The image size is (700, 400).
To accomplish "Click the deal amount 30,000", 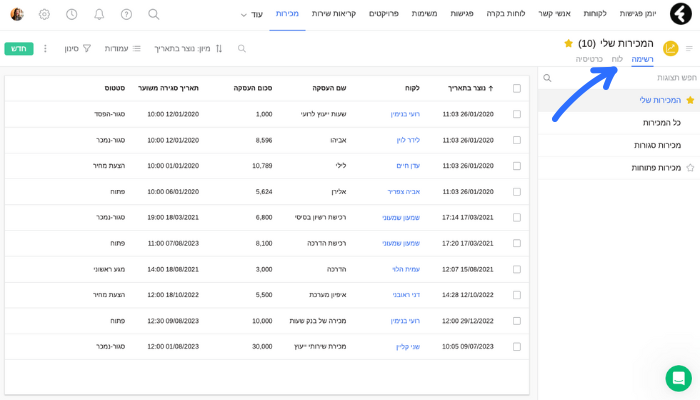I will click(262, 346).
